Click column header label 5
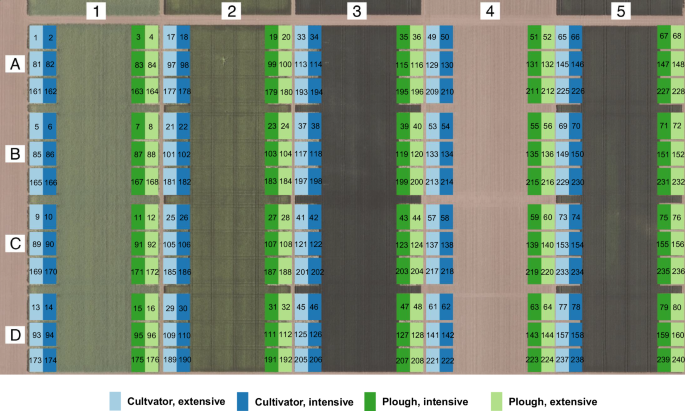 point(621,11)
